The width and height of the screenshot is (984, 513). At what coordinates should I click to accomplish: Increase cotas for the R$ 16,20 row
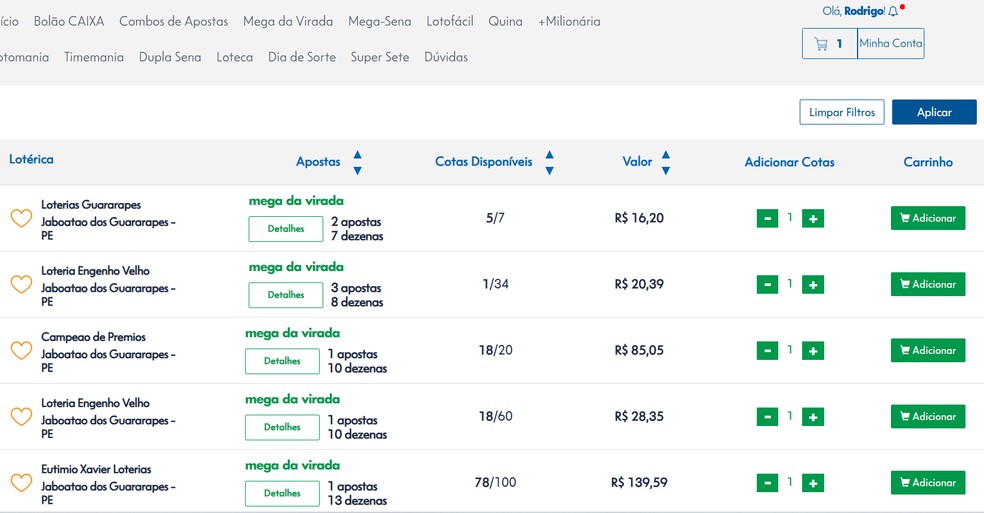[x=813, y=218]
